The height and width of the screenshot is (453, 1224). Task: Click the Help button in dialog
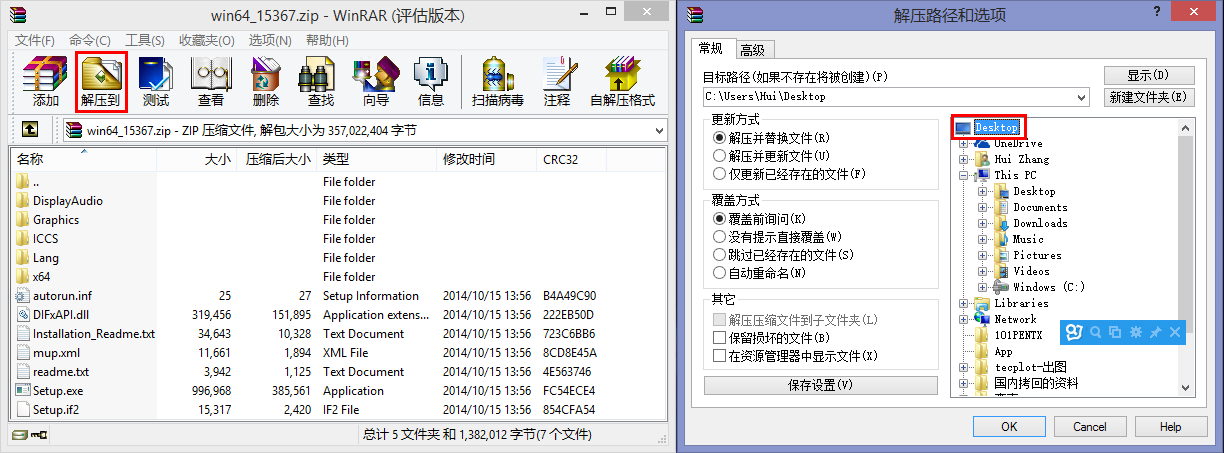coord(1171,426)
